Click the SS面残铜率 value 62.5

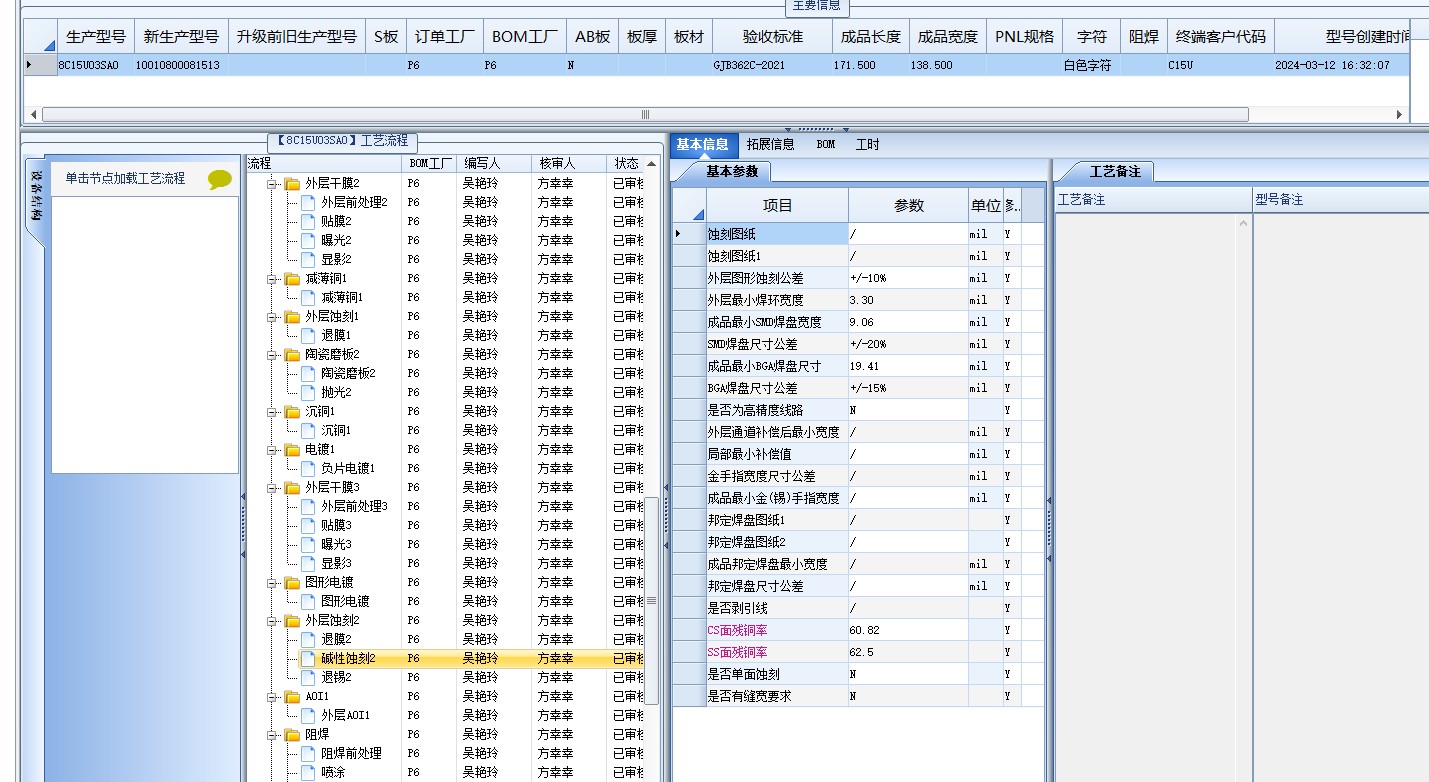point(908,652)
